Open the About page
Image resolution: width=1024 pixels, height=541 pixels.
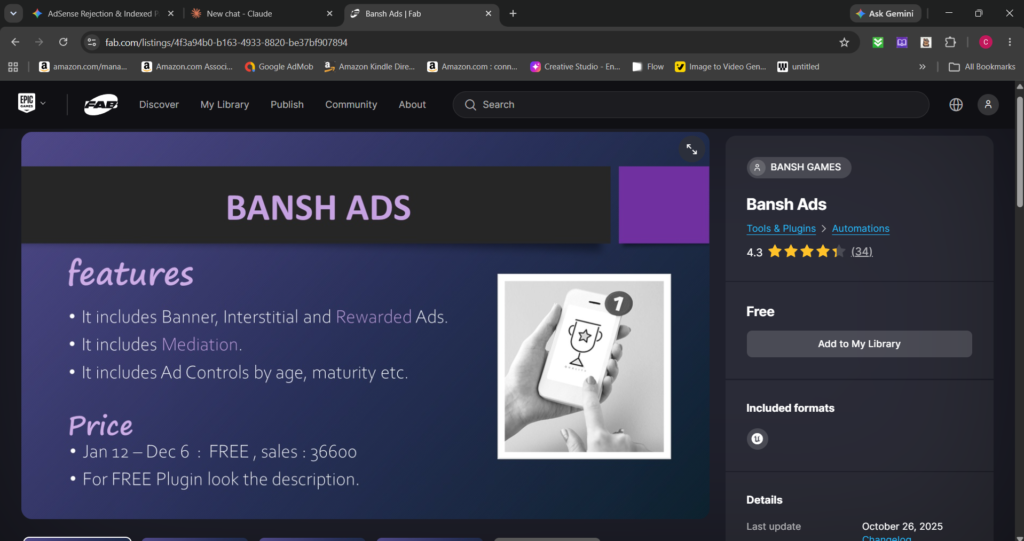412,105
